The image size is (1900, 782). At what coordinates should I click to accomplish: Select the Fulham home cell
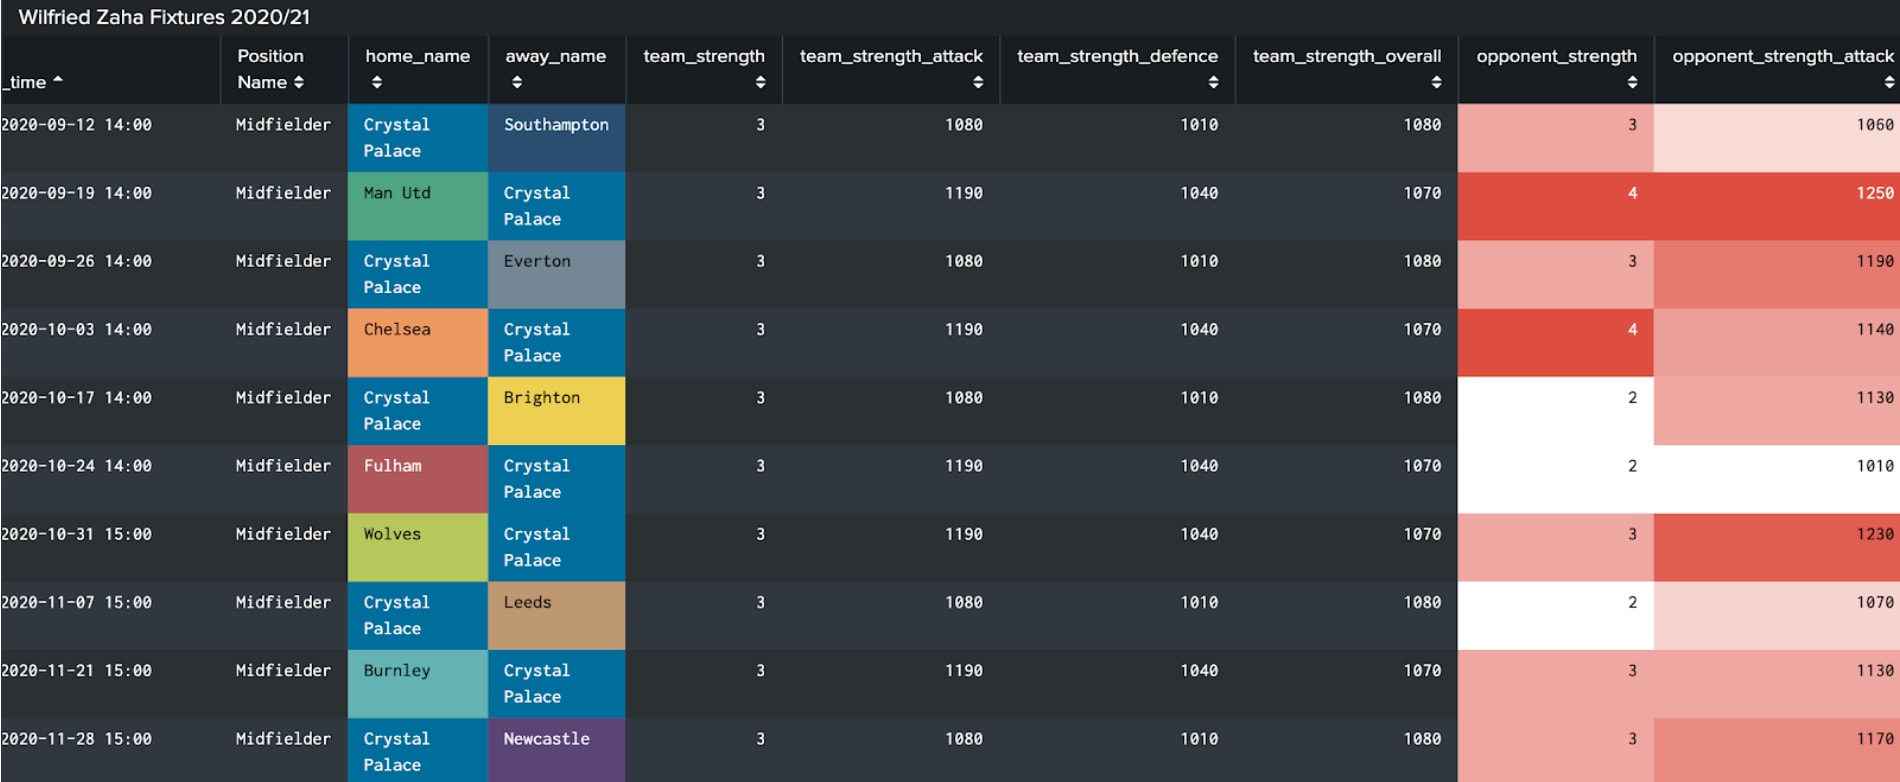pyautogui.click(x=418, y=479)
